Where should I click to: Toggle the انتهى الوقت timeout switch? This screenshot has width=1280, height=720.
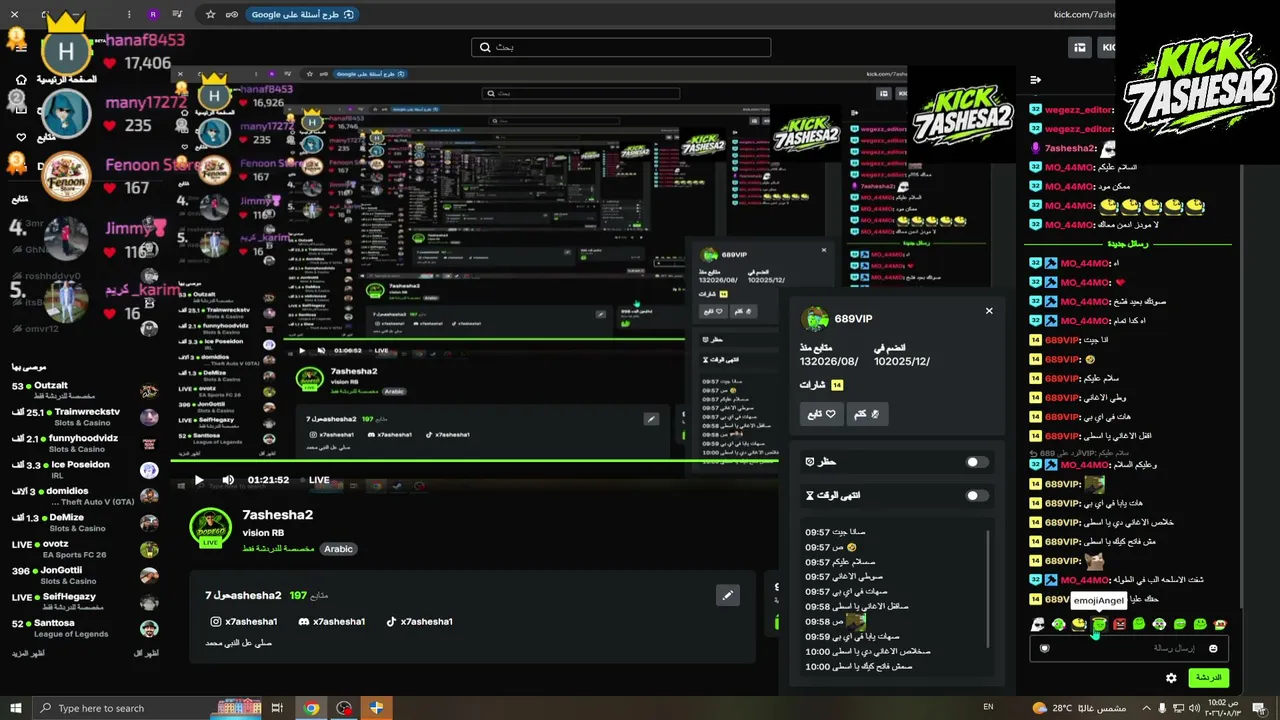pos(977,495)
